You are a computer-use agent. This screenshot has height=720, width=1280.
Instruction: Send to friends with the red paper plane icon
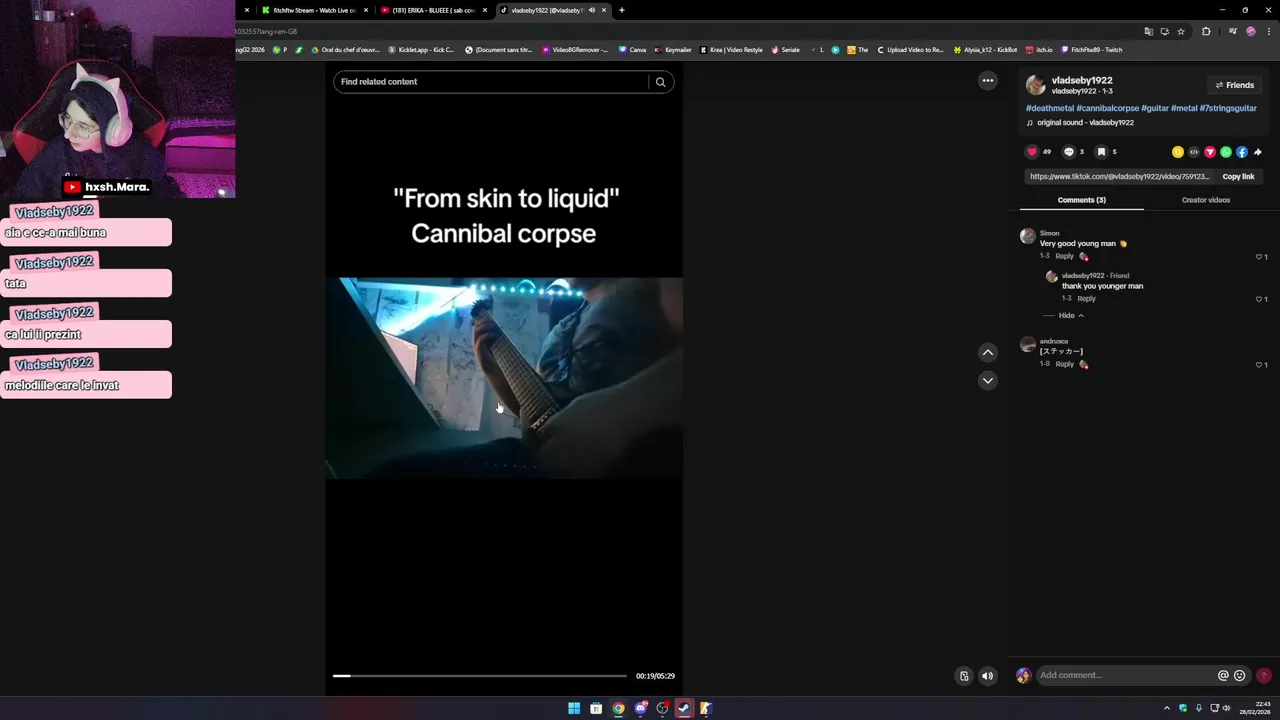click(1209, 152)
